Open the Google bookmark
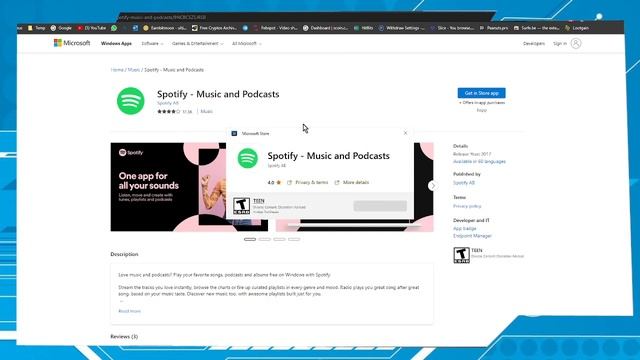 [61, 28]
